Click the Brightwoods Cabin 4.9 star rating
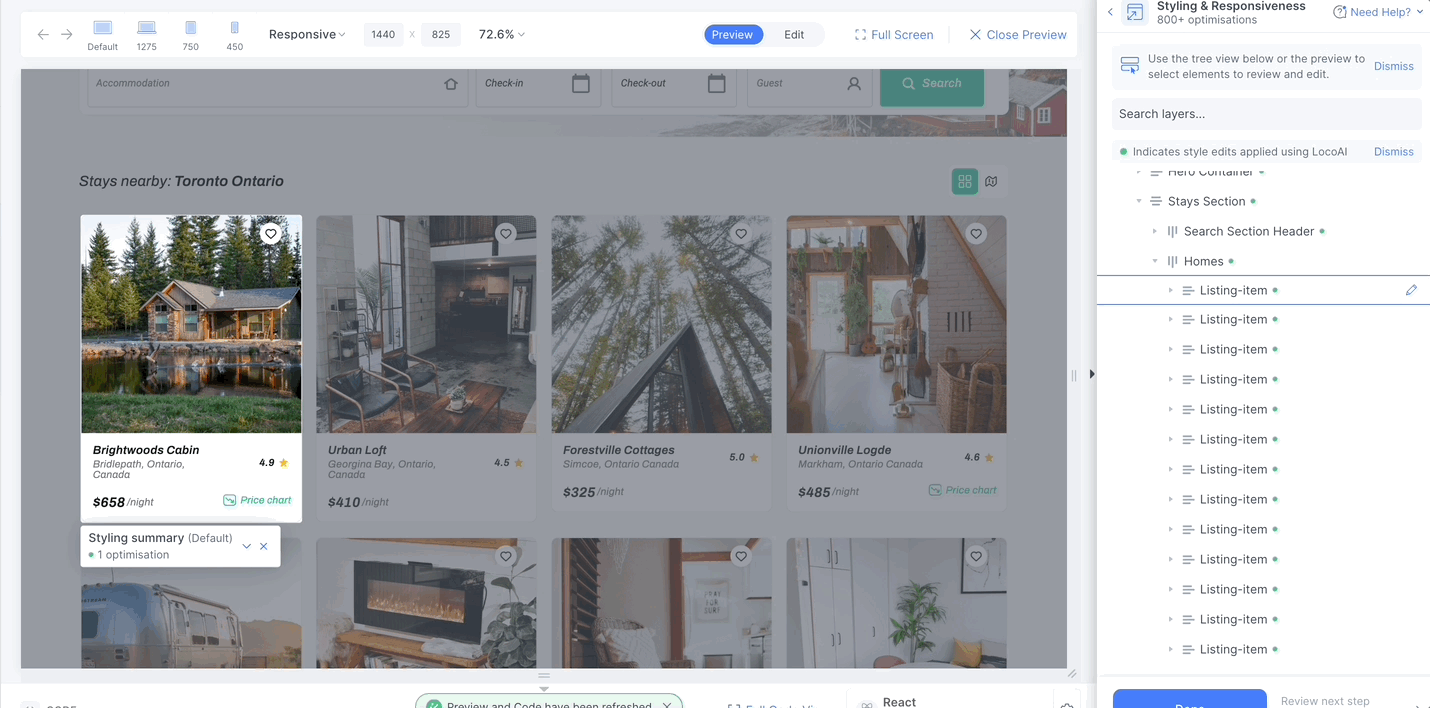The image size is (1430, 708). [274, 463]
